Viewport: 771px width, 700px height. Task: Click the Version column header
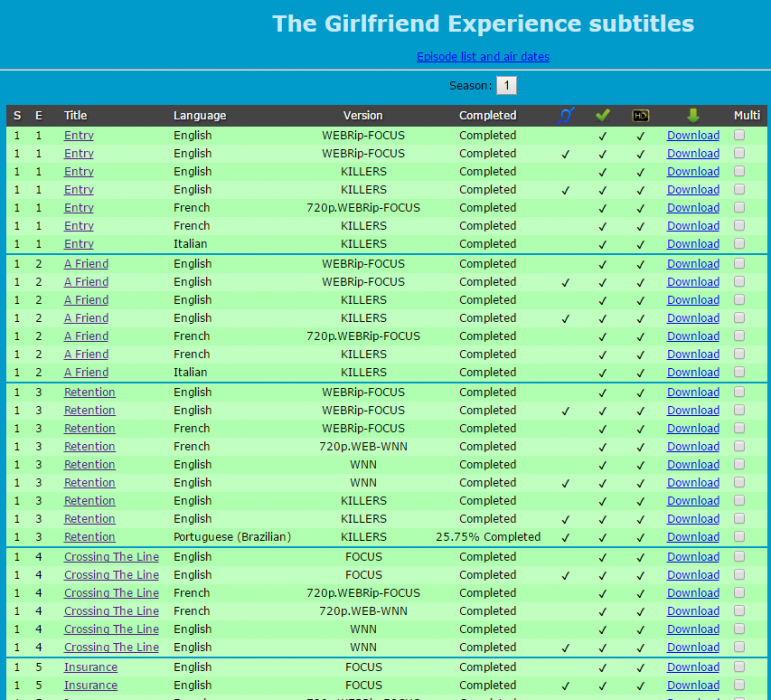pos(363,115)
